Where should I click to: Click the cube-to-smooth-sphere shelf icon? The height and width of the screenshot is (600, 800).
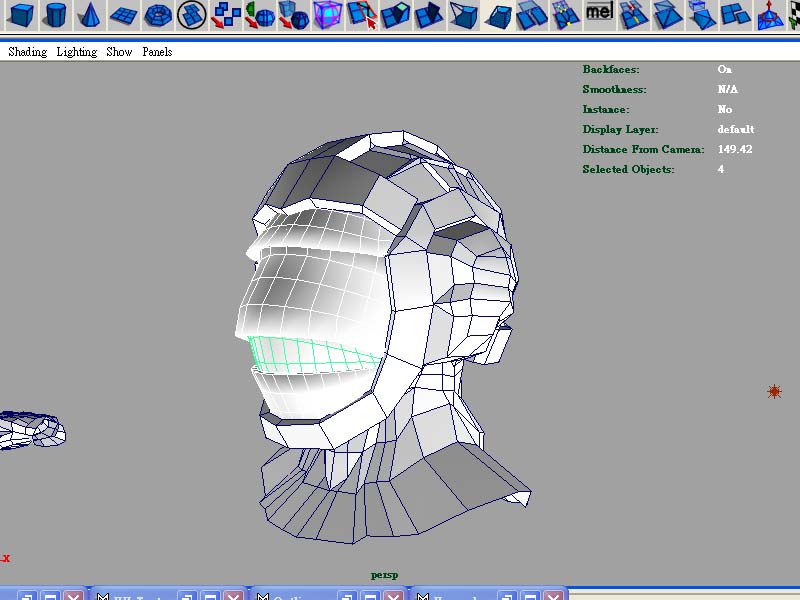[x=294, y=15]
